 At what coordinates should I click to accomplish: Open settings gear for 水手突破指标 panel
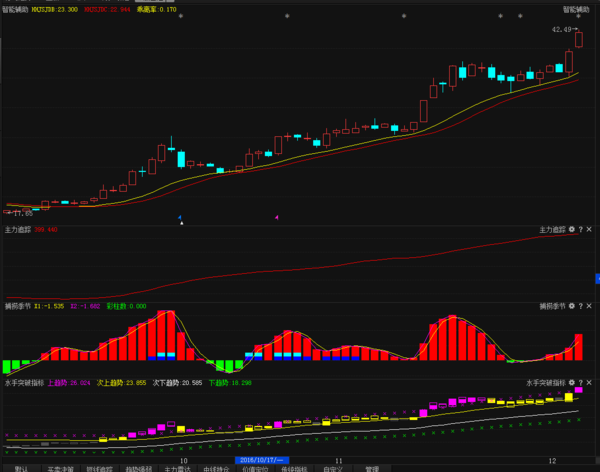pos(572,382)
